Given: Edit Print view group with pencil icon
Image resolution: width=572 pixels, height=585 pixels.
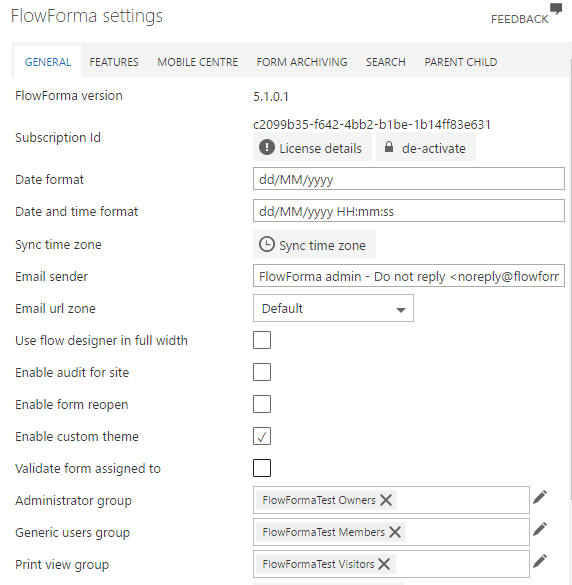Looking at the screenshot, I should (x=540, y=562).
